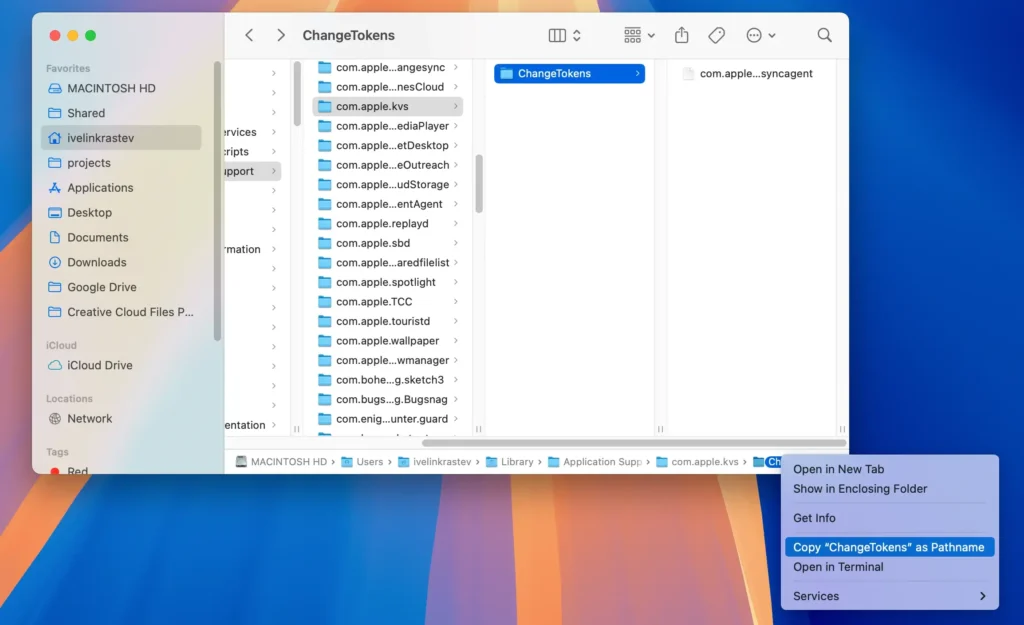1024x625 pixels.
Task: Open Documents from the sidebar
Action: [x=121, y=237]
